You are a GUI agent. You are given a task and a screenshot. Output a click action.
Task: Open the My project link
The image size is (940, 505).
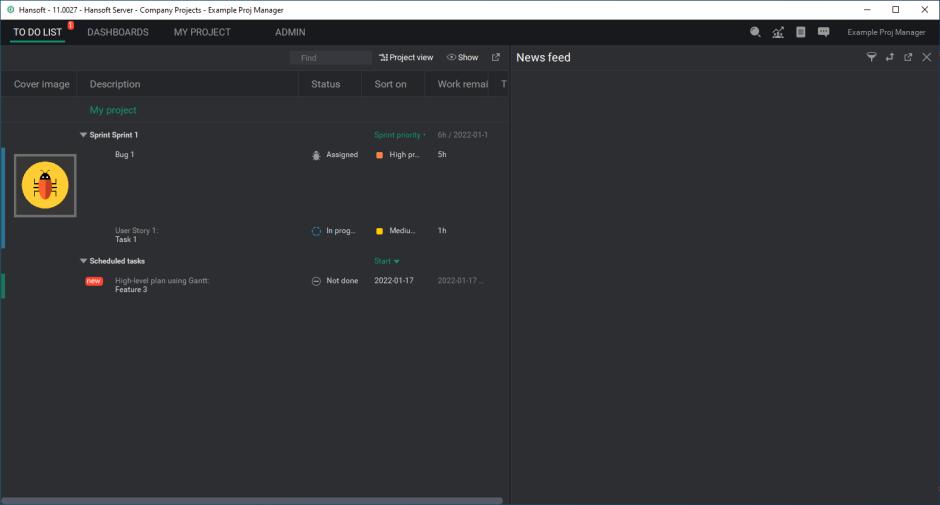point(113,110)
